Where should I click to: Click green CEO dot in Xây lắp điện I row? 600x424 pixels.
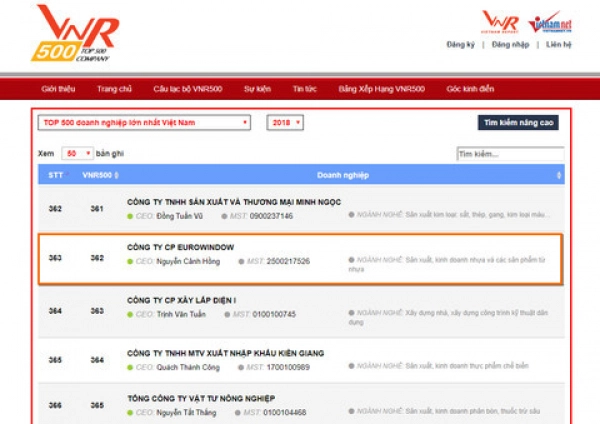[130, 315]
